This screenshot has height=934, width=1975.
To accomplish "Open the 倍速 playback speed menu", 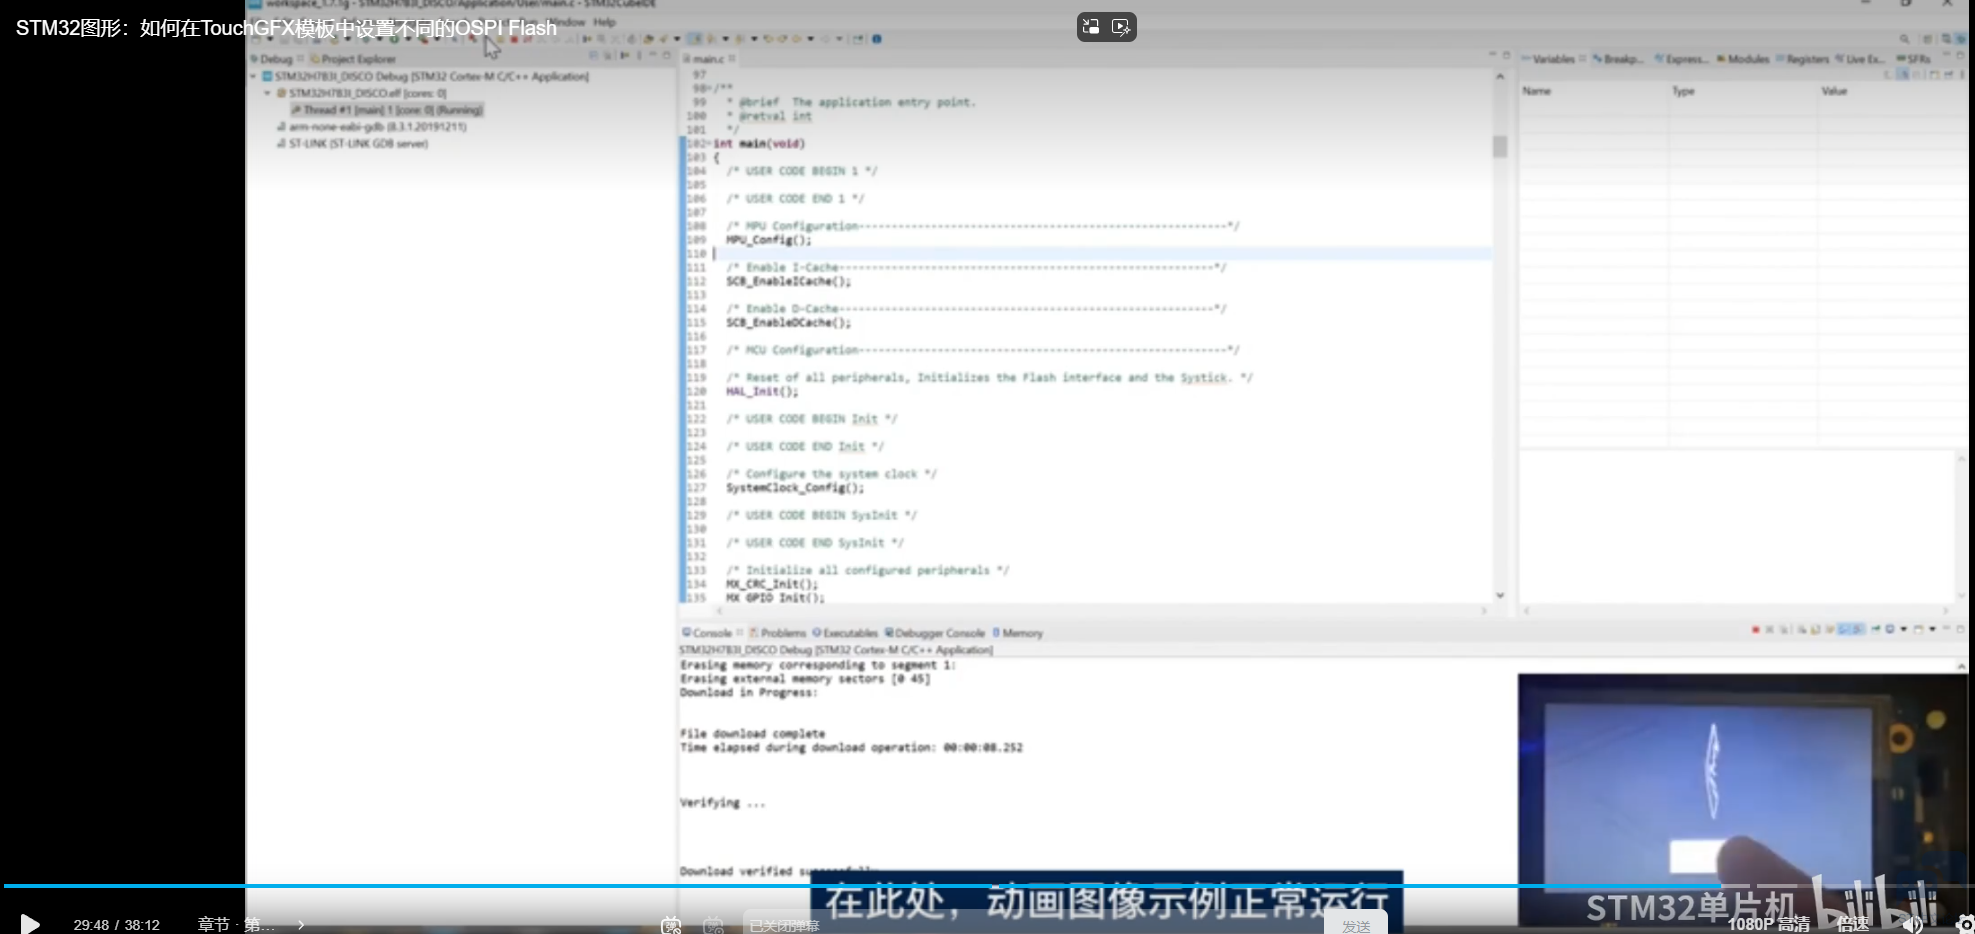I will tap(1853, 924).
